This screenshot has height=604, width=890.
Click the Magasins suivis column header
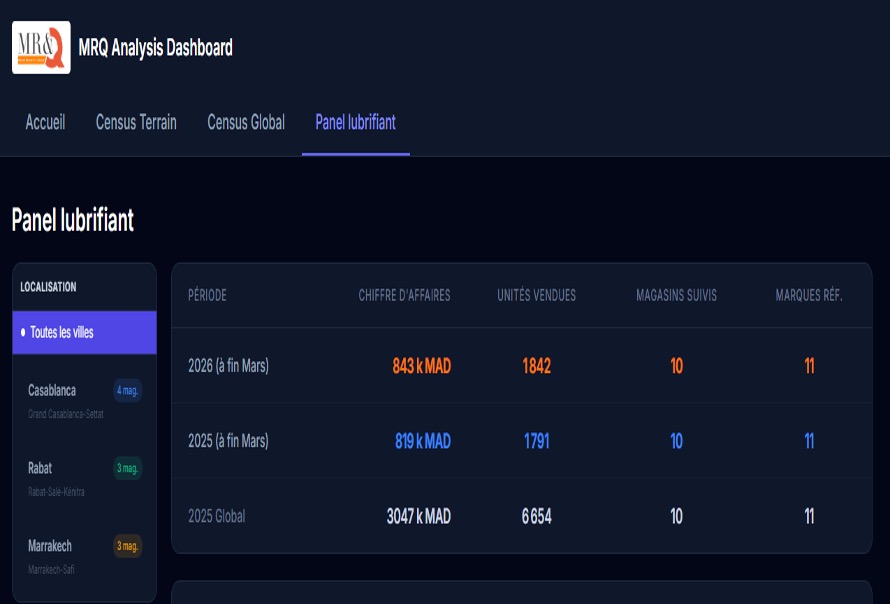pyautogui.click(x=676, y=295)
